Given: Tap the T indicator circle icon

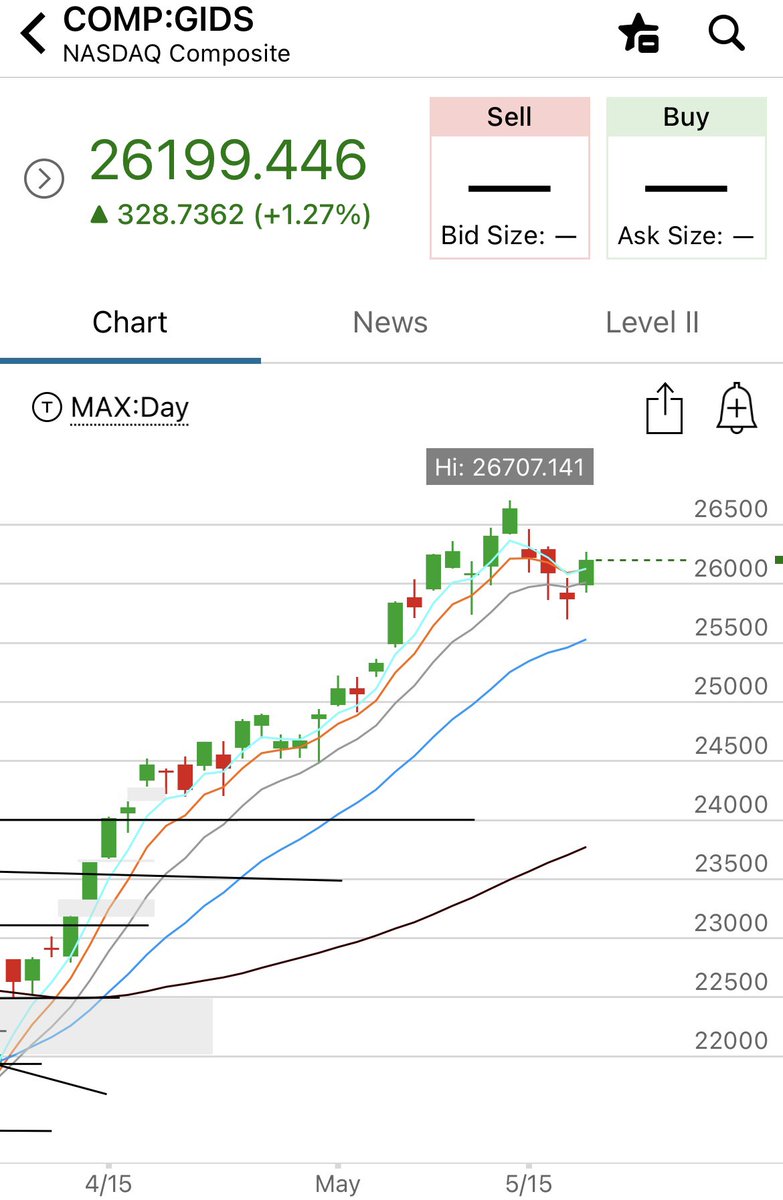Looking at the screenshot, I should 47,408.
